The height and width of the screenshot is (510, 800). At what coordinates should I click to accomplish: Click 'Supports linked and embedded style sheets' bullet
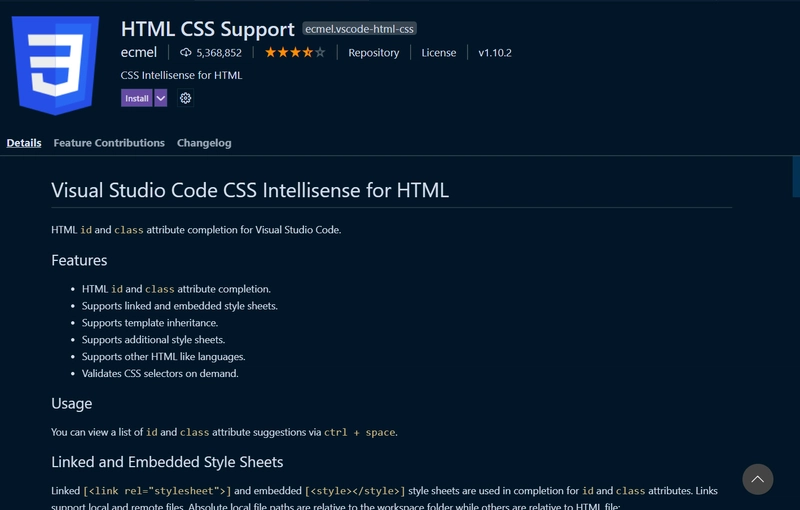coord(180,306)
